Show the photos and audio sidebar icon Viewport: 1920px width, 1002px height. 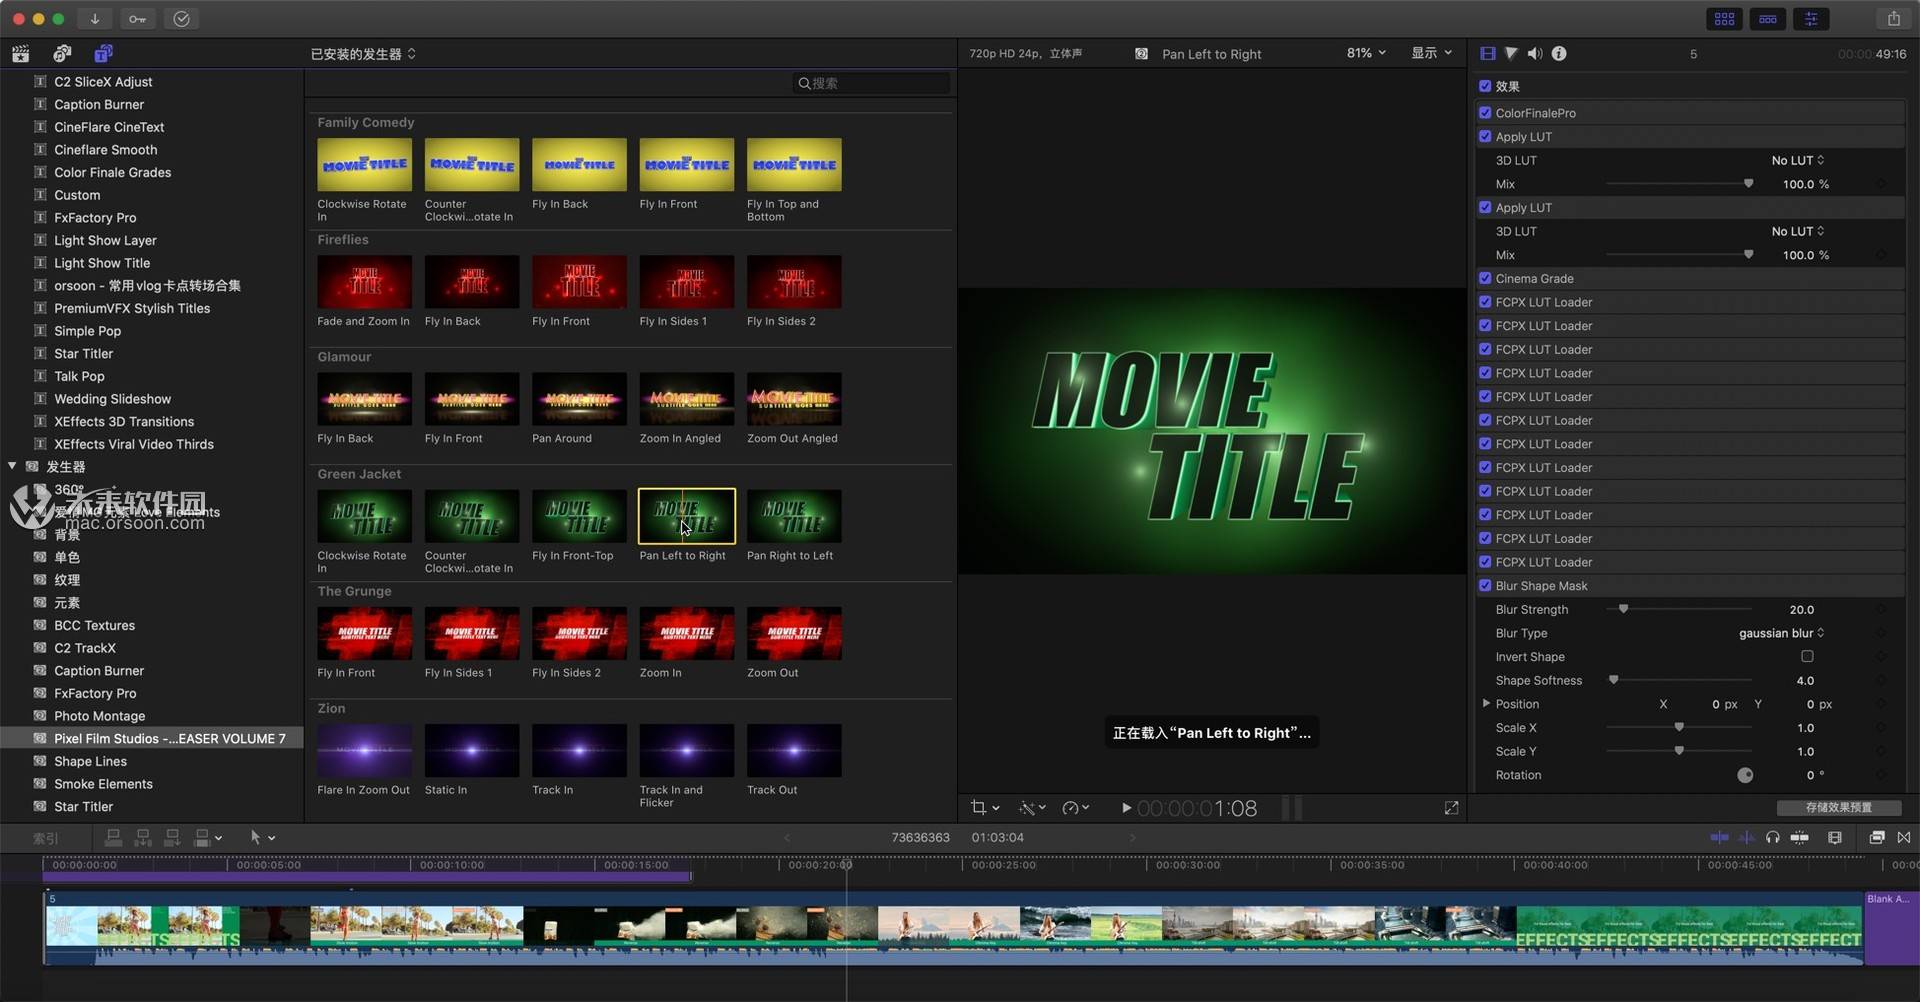[62, 53]
